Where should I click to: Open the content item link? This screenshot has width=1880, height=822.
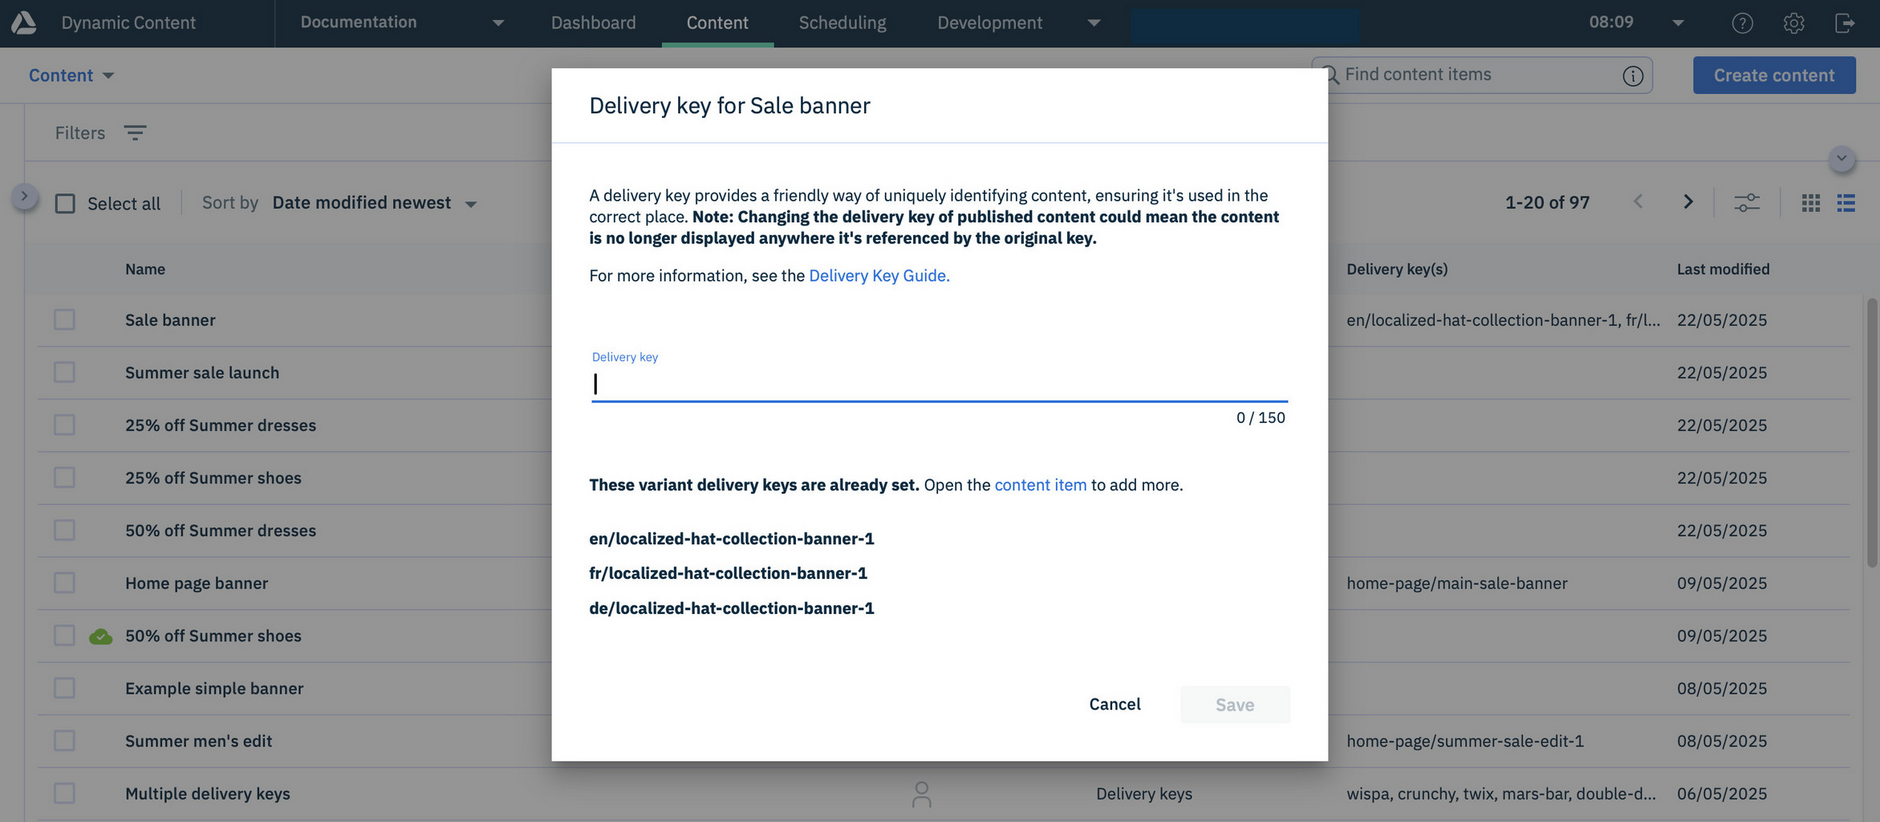pyautogui.click(x=1040, y=485)
